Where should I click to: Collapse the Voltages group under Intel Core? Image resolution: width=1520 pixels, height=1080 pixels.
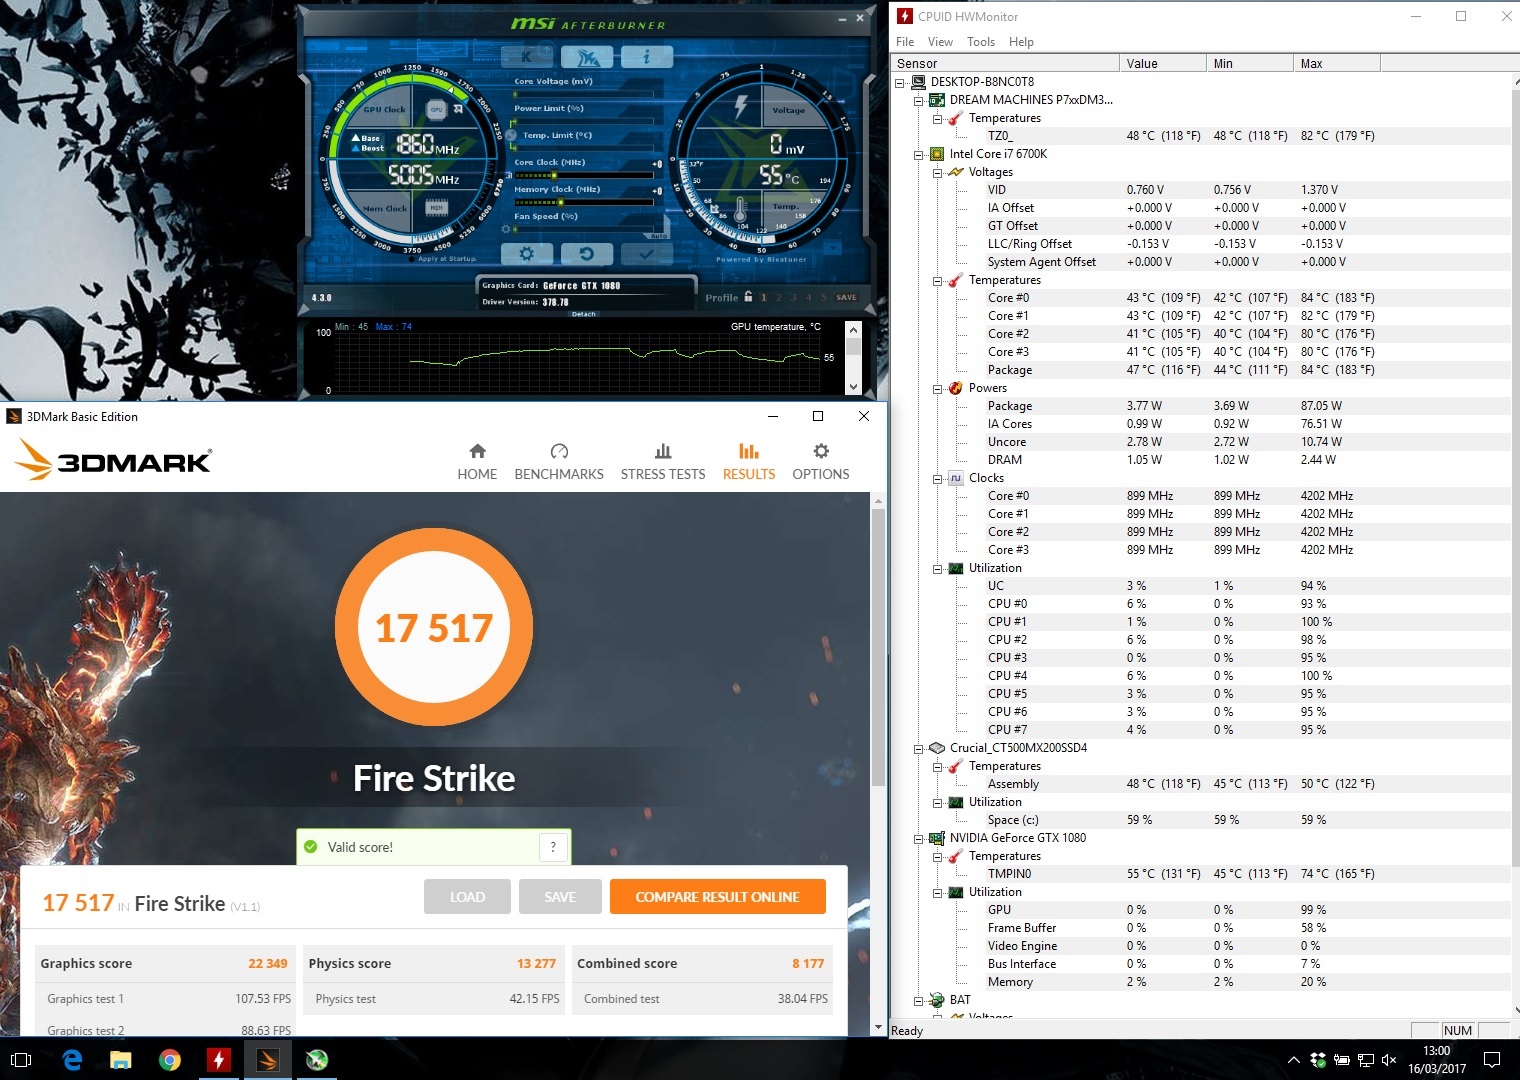point(938,172)
